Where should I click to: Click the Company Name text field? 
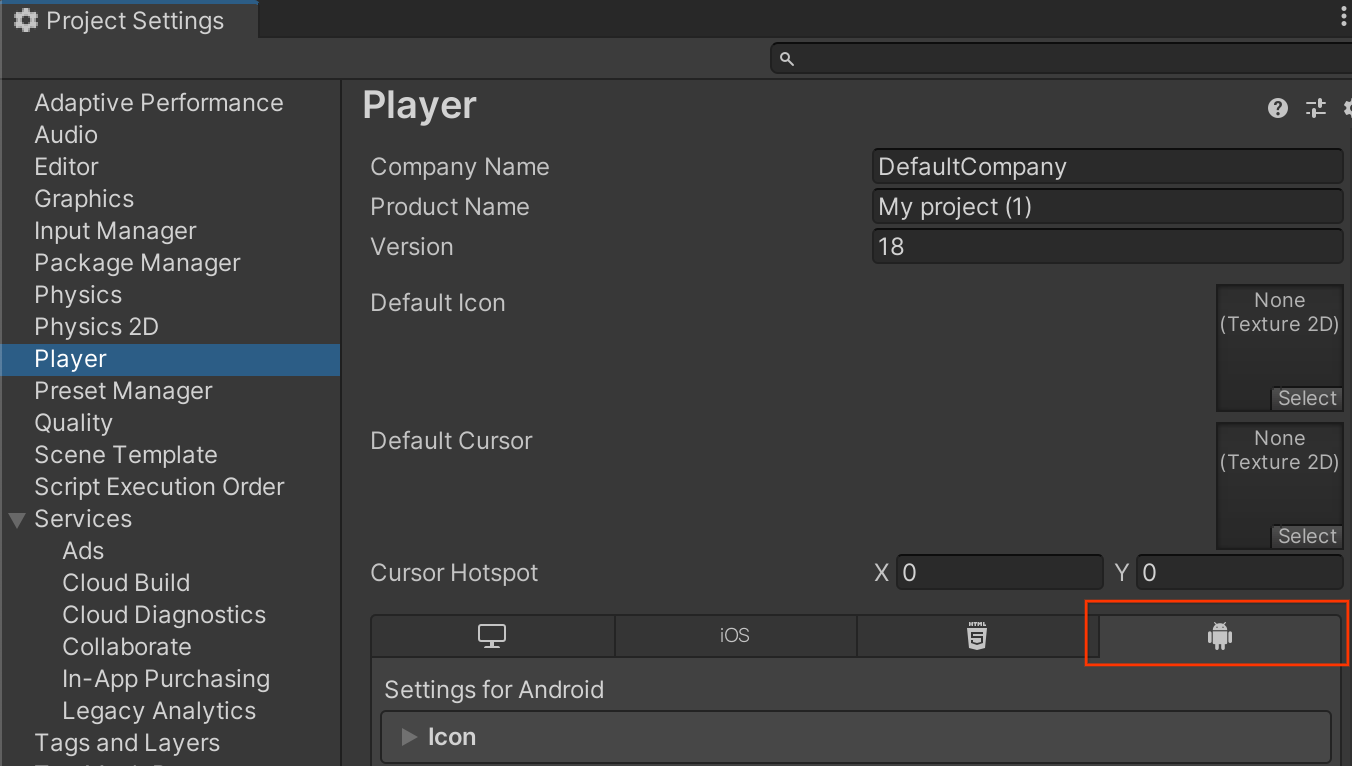1106,167
